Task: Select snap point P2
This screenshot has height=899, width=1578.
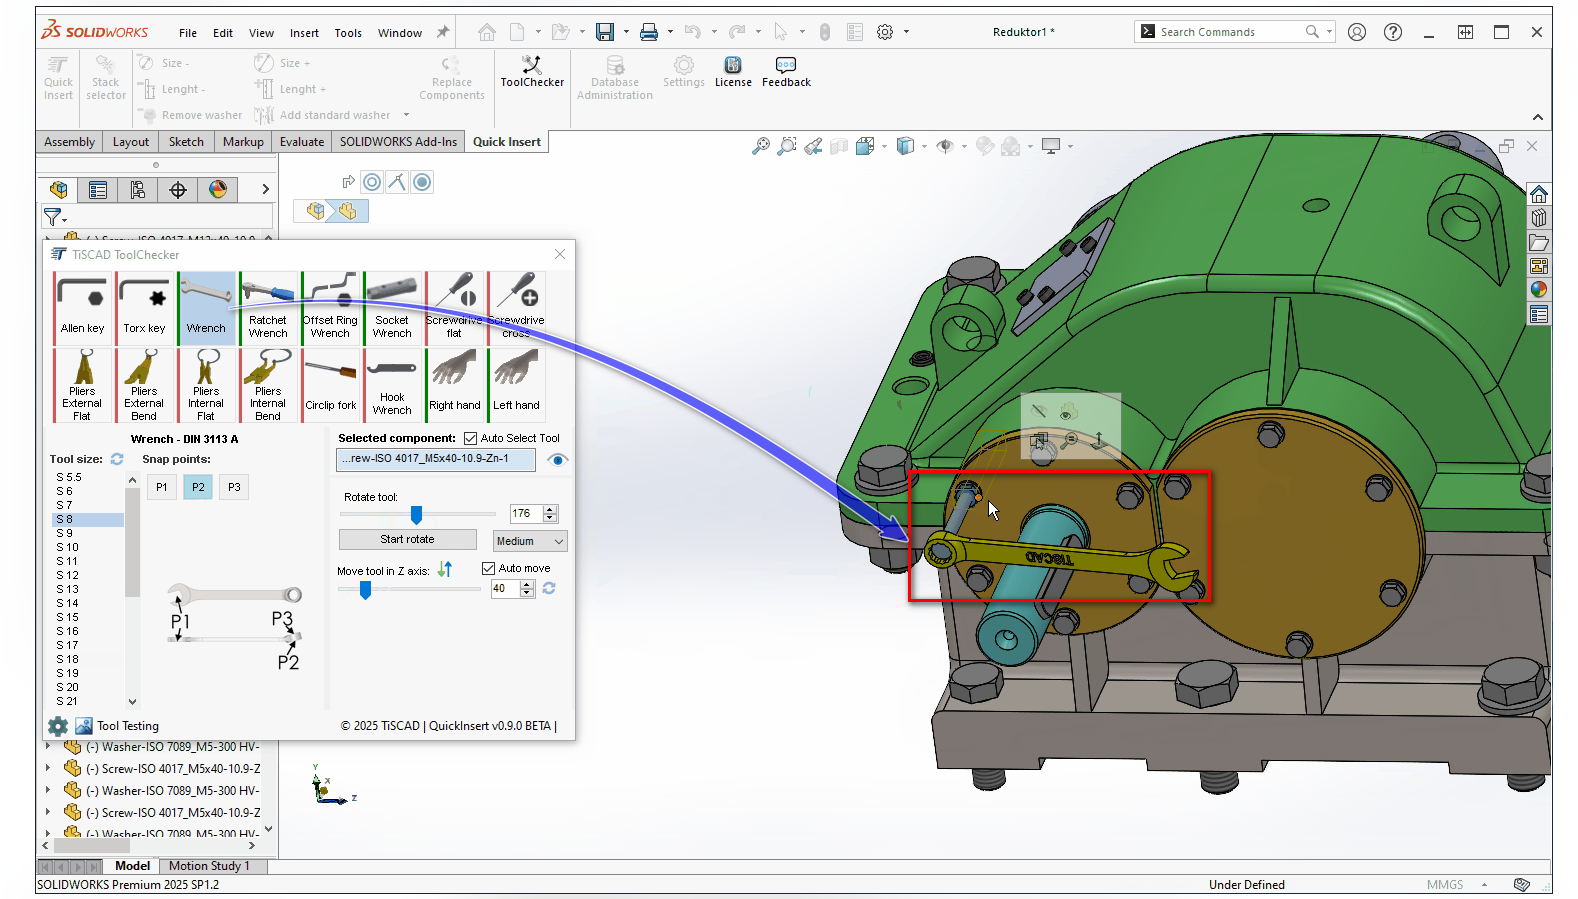Action: point(198,487)
